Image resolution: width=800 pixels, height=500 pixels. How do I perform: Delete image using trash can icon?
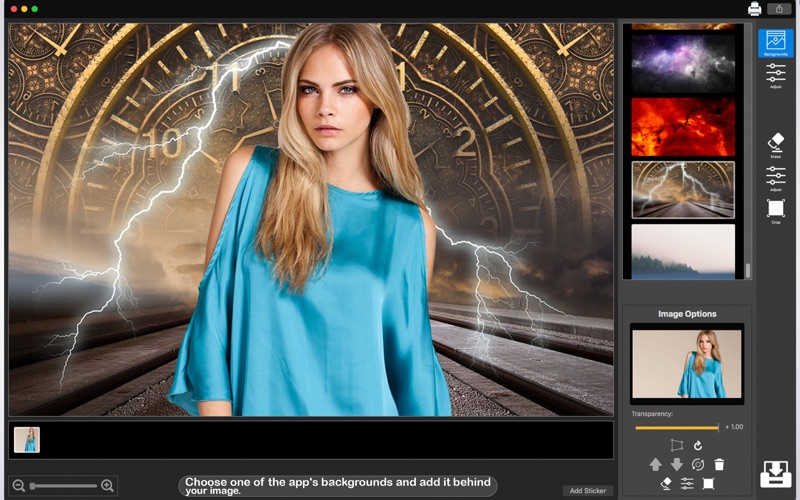(x=719, y=464)
